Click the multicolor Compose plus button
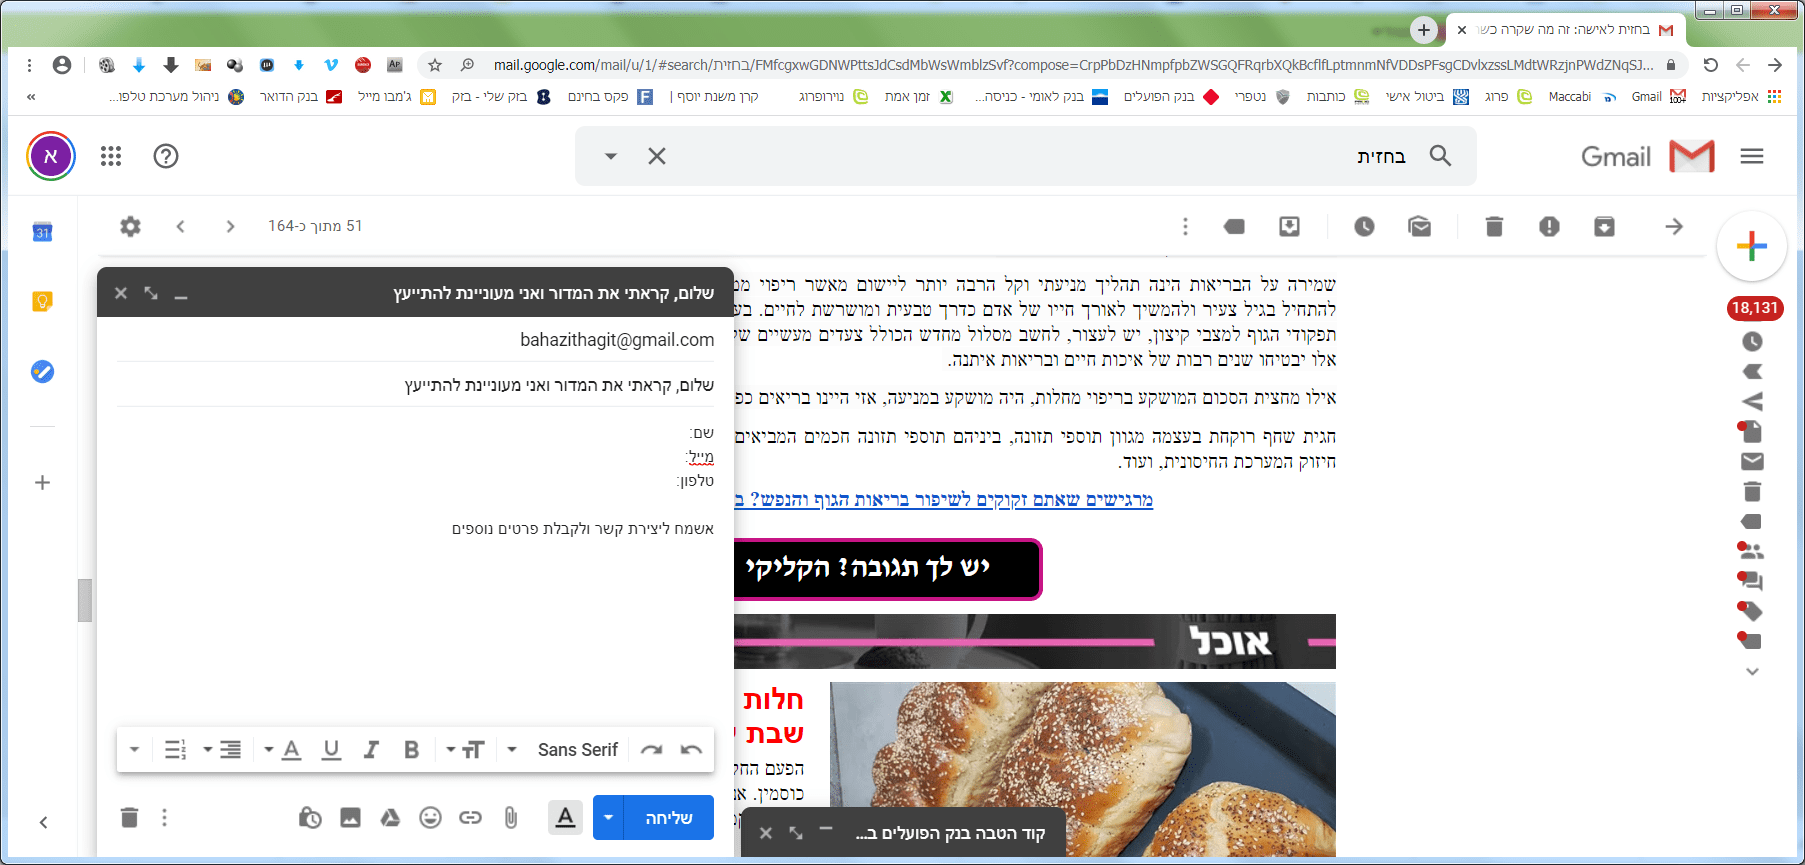Screen dimensions: 1805x865 pyautogui.click(x=1751, y=246)
